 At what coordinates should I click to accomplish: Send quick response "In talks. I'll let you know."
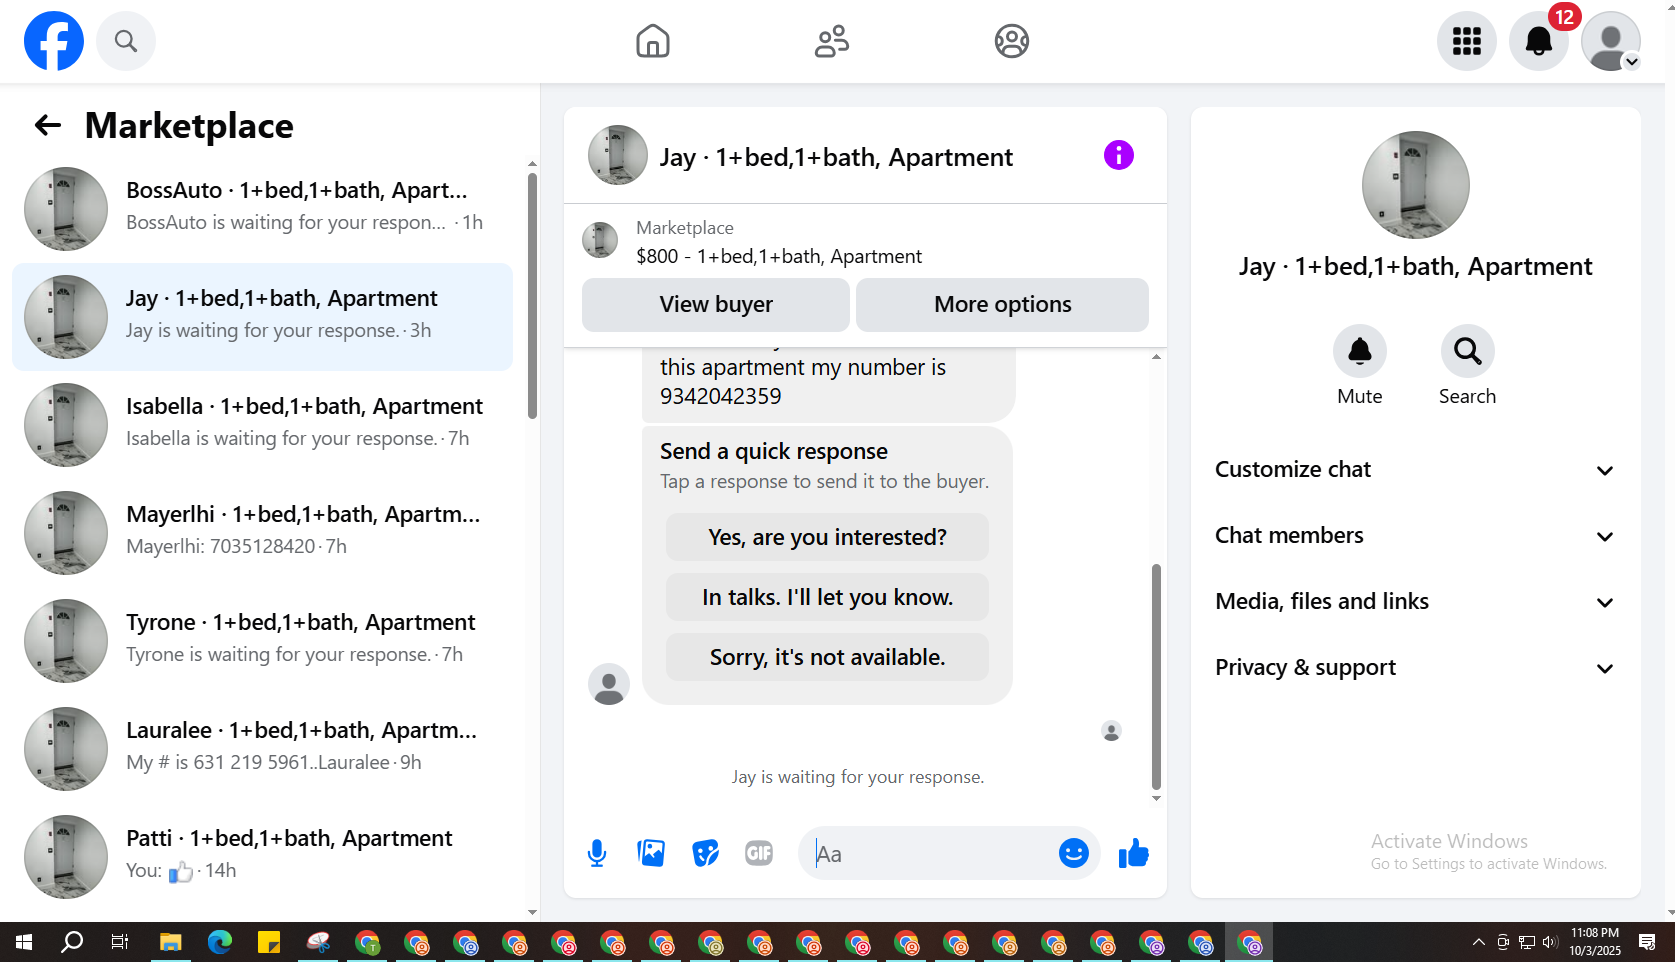click(827, 597)
